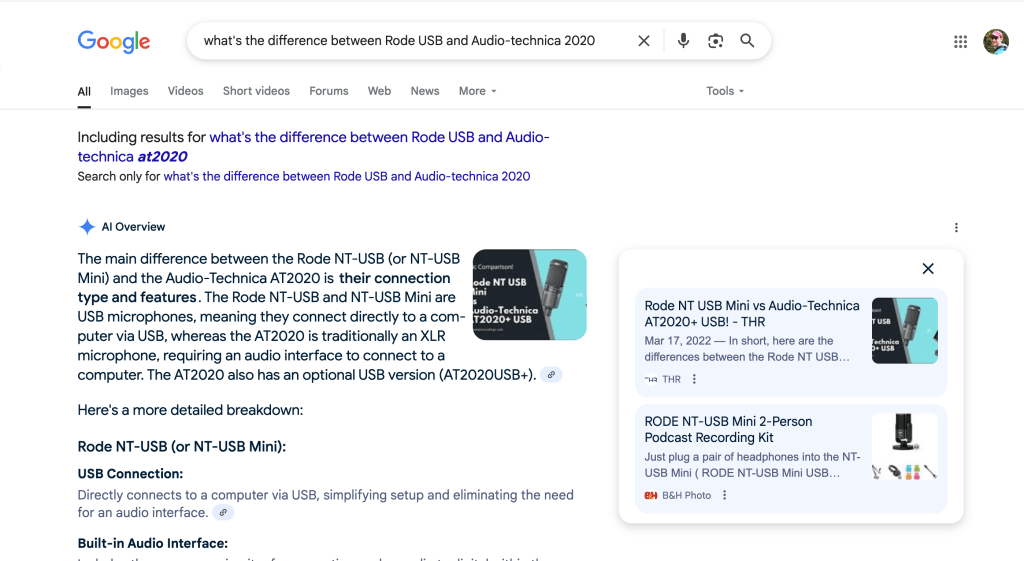Start voice search with microphone icon
Screen dimensions: 1024x561
(x=683, y=41)
